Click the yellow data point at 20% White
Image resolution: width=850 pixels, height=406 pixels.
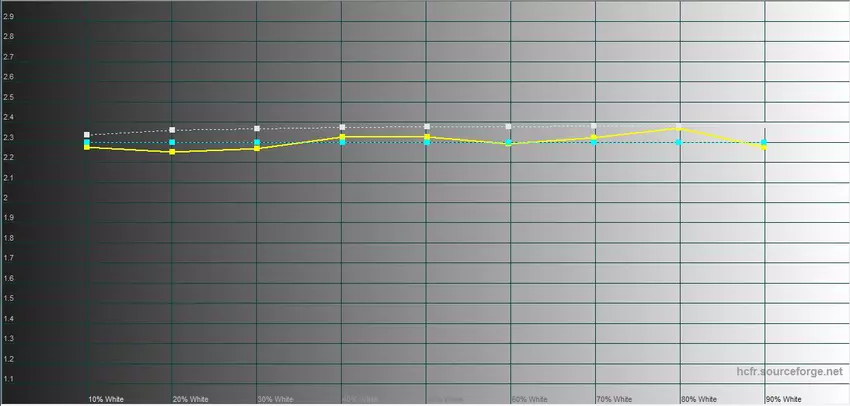coord(172,152)
